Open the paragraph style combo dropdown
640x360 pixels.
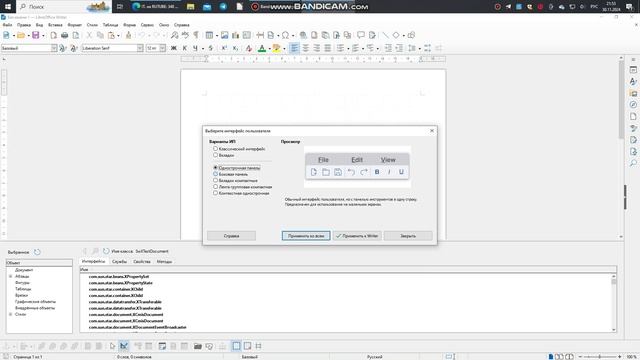[x=54, y=48]
